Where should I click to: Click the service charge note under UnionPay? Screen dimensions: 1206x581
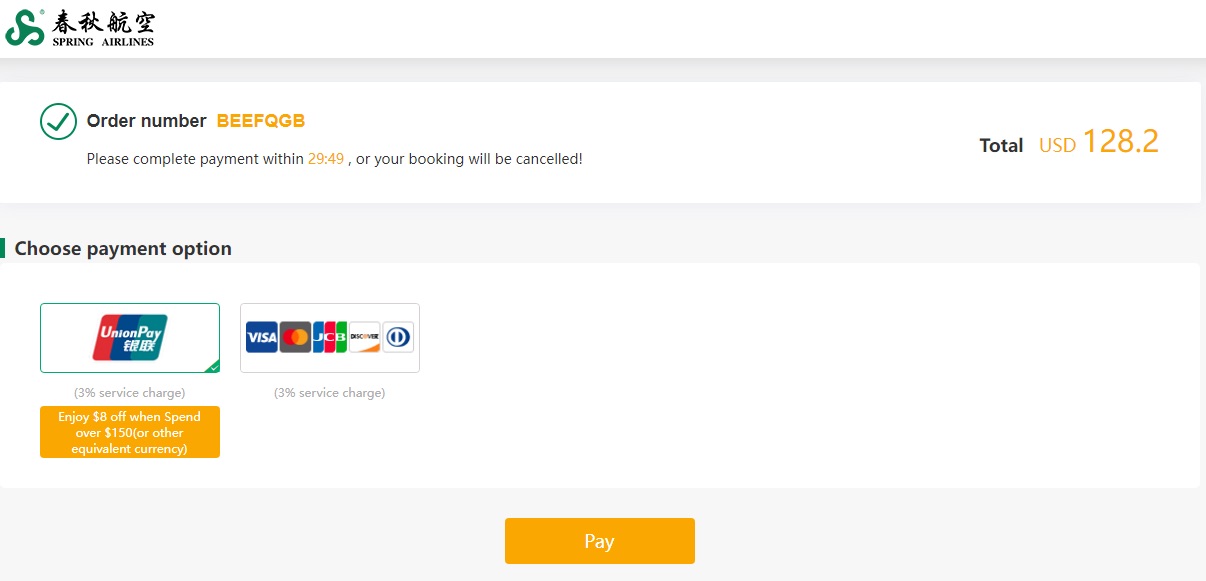(x=130, y=393)
